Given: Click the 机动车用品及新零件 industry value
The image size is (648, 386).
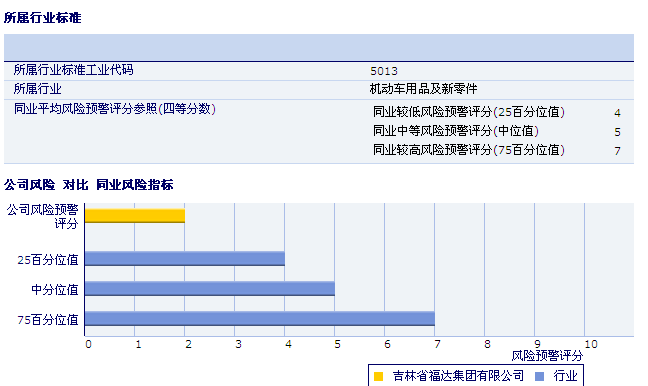Looking at the screenshot, I should (424, 89).
